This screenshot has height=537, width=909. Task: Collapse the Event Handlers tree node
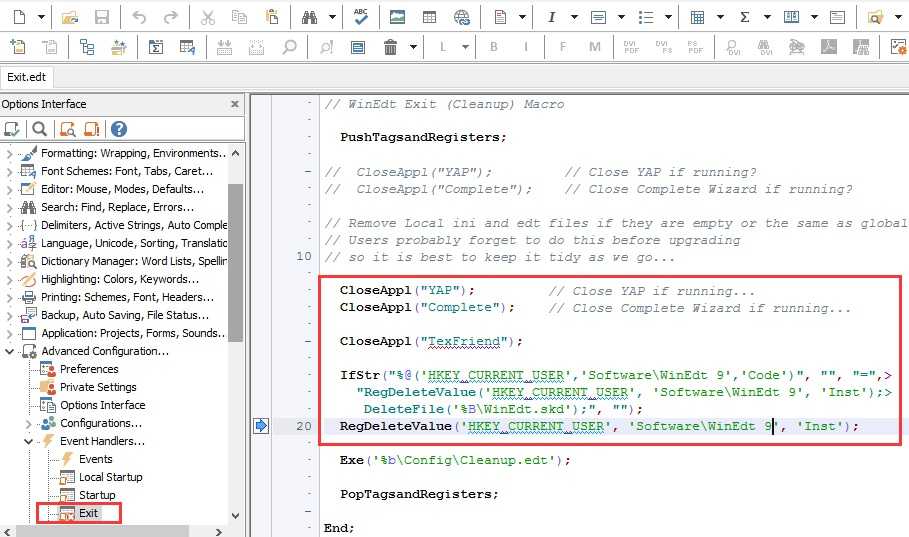(28, 441)
